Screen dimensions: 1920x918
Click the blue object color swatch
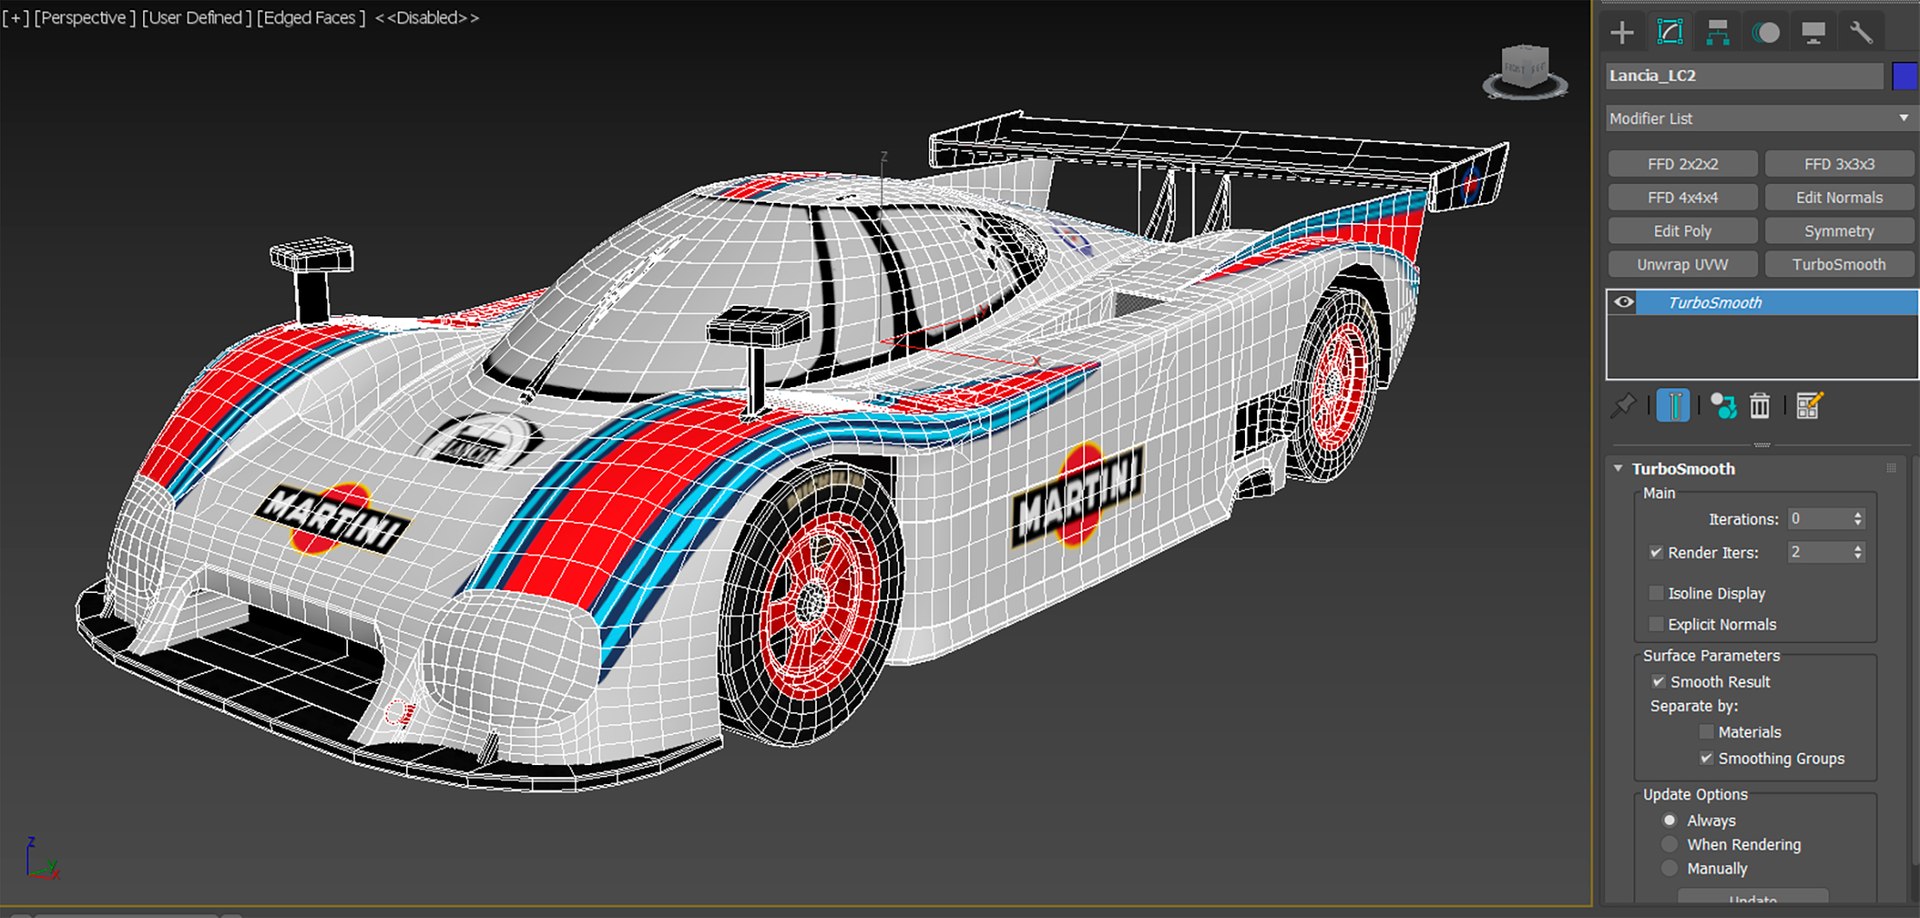1904,76
